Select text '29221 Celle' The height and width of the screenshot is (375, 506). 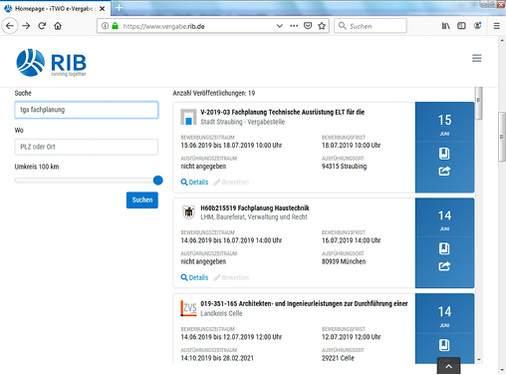click(338, 358)
